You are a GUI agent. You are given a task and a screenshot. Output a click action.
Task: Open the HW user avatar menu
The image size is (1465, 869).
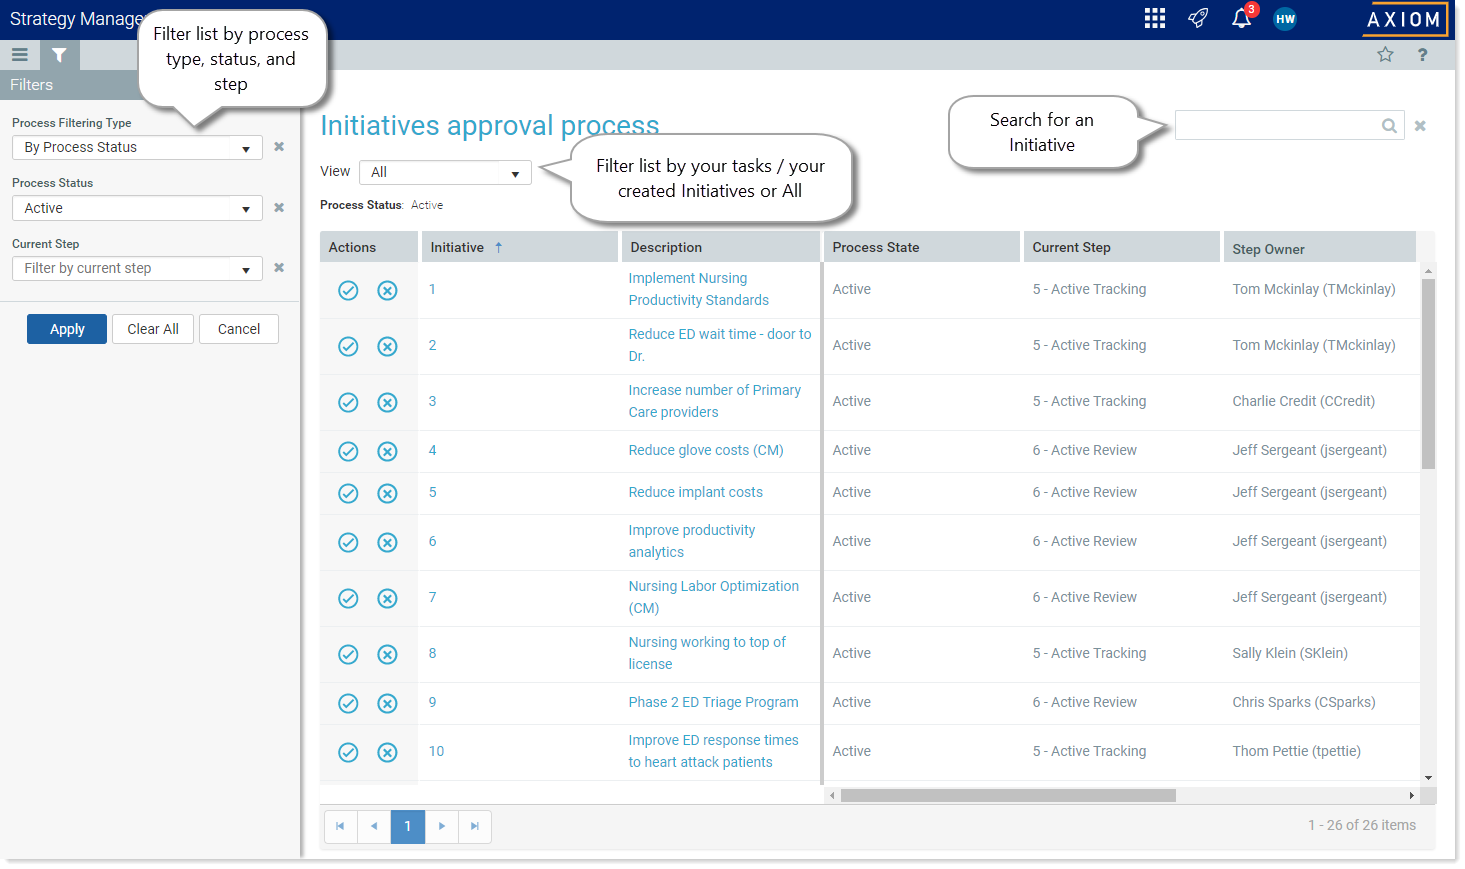pyautogui.click(x=1284, y=18)
